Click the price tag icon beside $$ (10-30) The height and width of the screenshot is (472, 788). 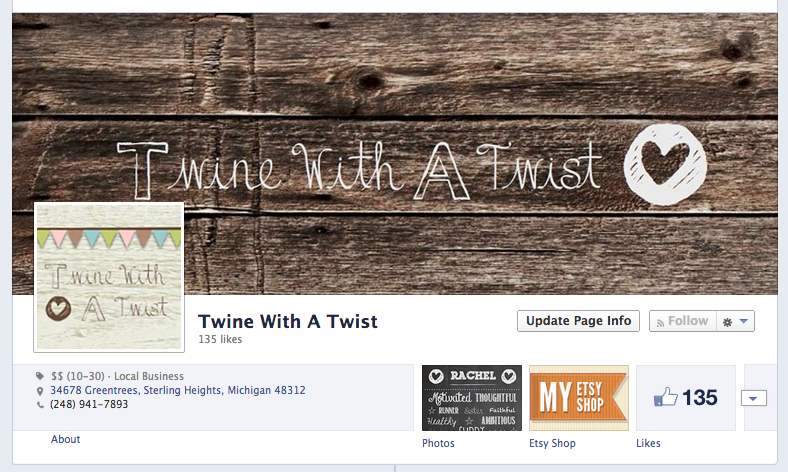point(40,376)
